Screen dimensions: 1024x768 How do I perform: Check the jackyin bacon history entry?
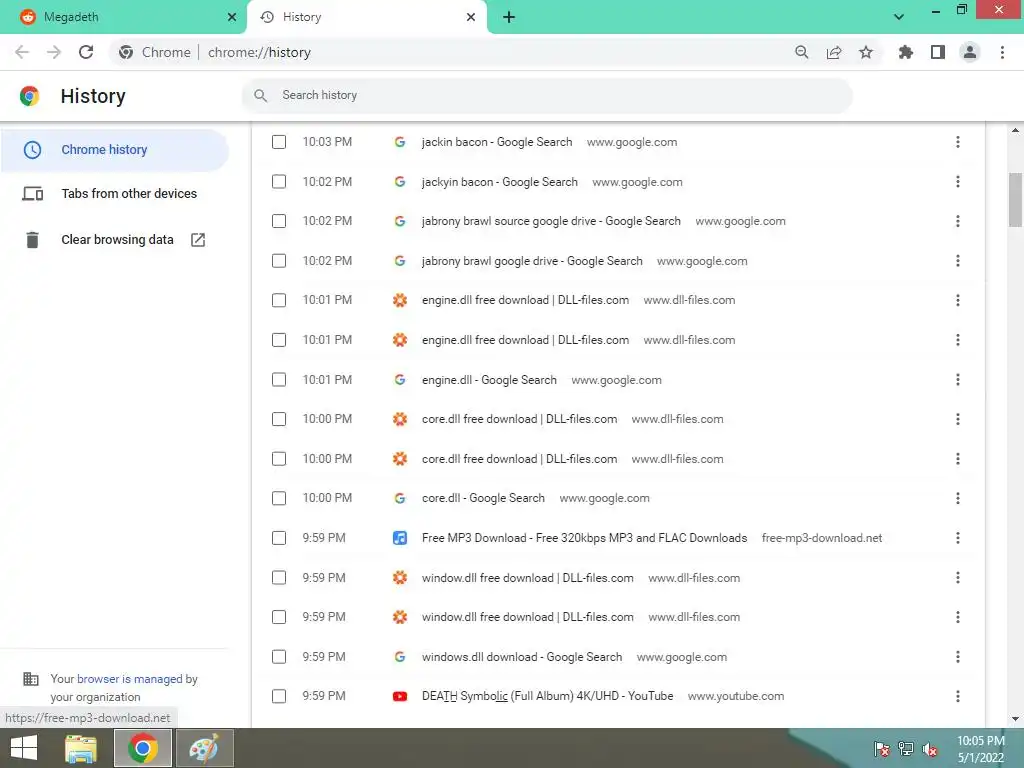pyautogui.click(x=279, y=182)
